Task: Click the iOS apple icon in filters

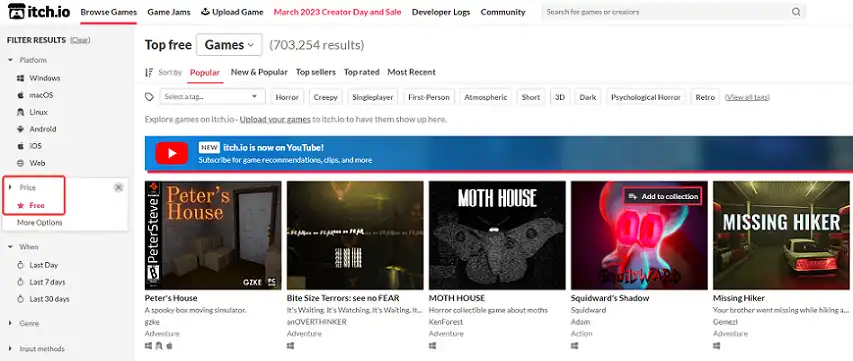Action: tap(20, 146)
